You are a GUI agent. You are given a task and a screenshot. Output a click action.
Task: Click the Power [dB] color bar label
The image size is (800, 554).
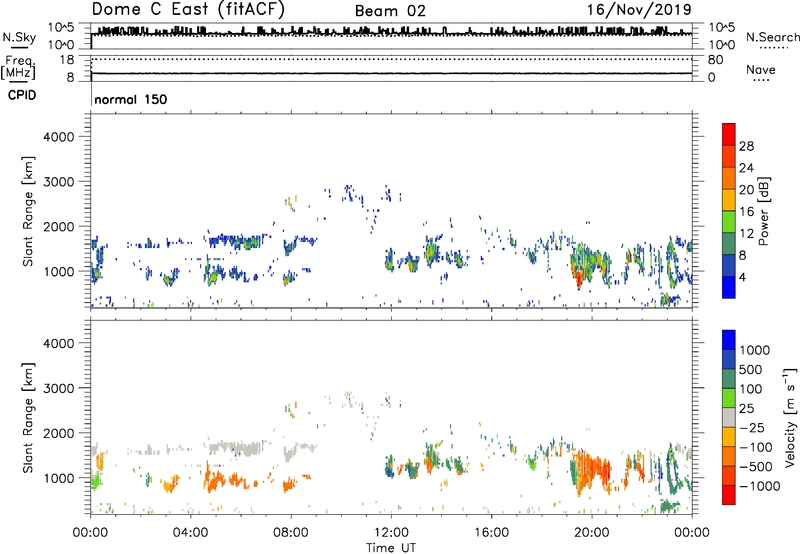pos(763,211)
